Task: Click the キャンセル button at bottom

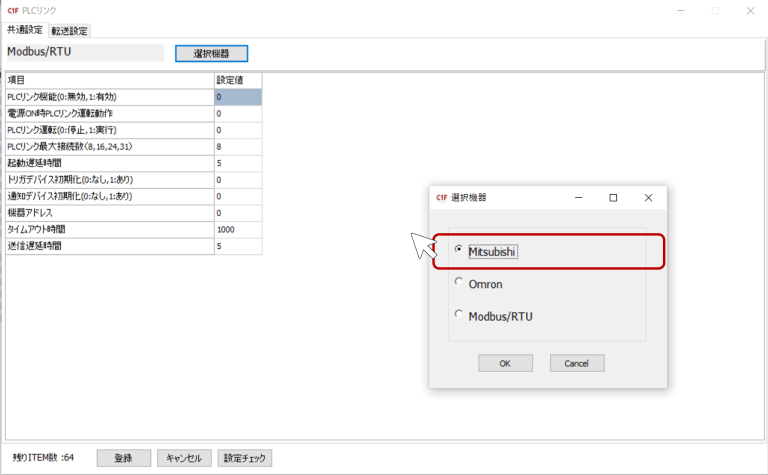Action: (x=184, y=458)
